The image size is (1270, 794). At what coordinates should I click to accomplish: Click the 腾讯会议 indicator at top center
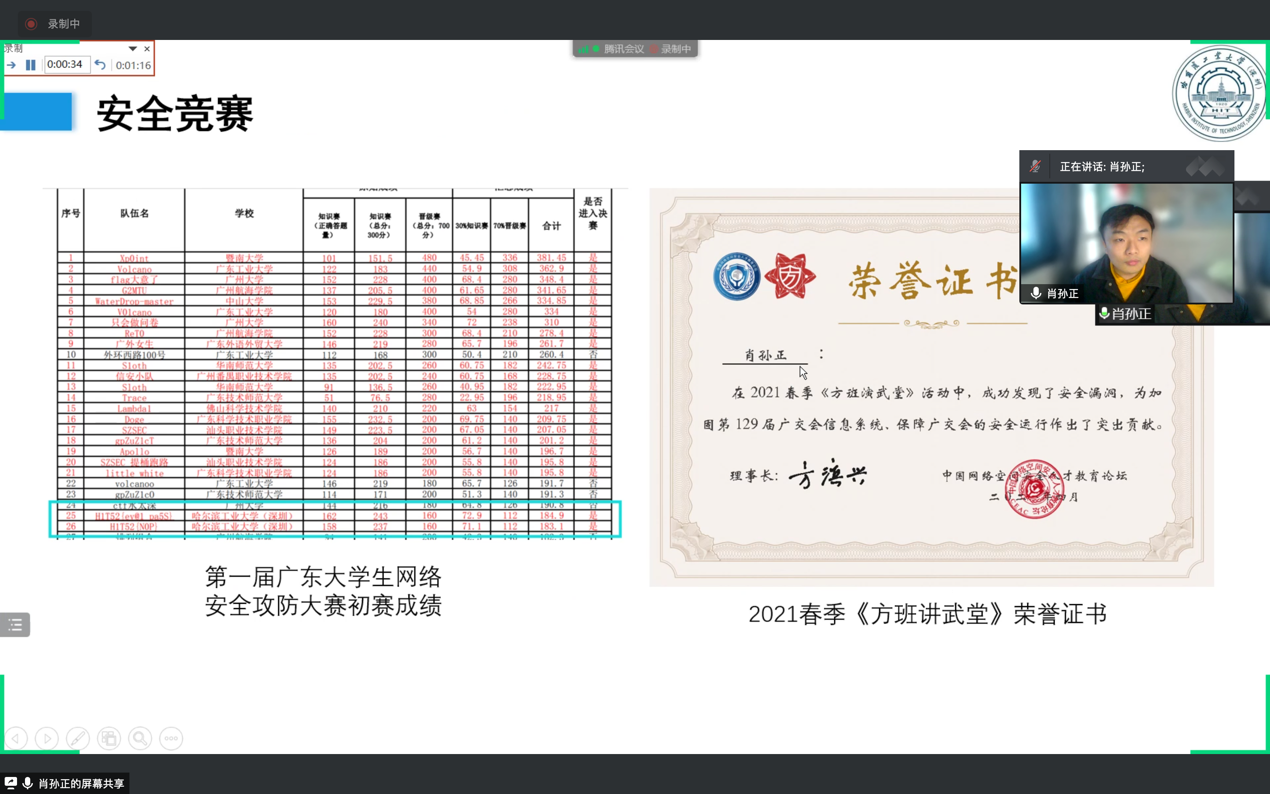click(624, 48)
